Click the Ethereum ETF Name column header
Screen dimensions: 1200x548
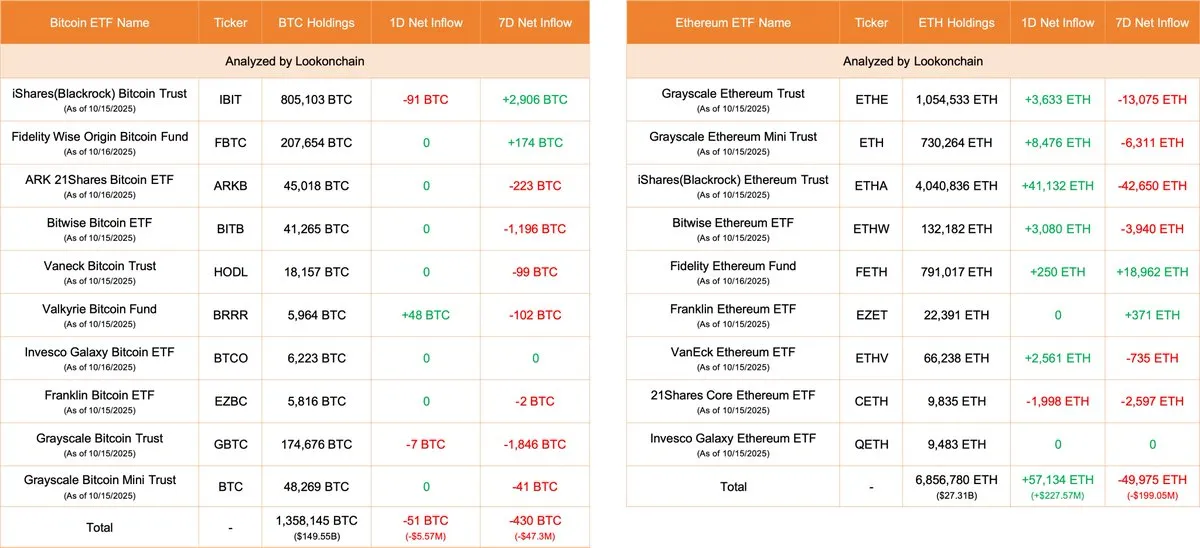click(733, 22)
